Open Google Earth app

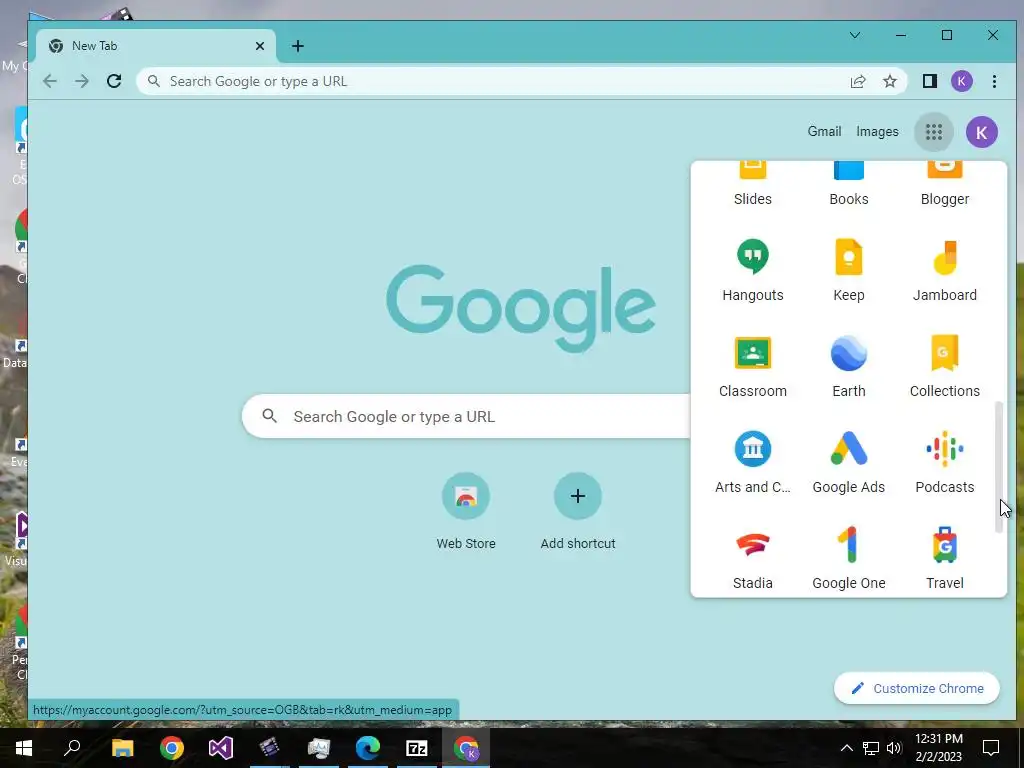tap(848, 366)
